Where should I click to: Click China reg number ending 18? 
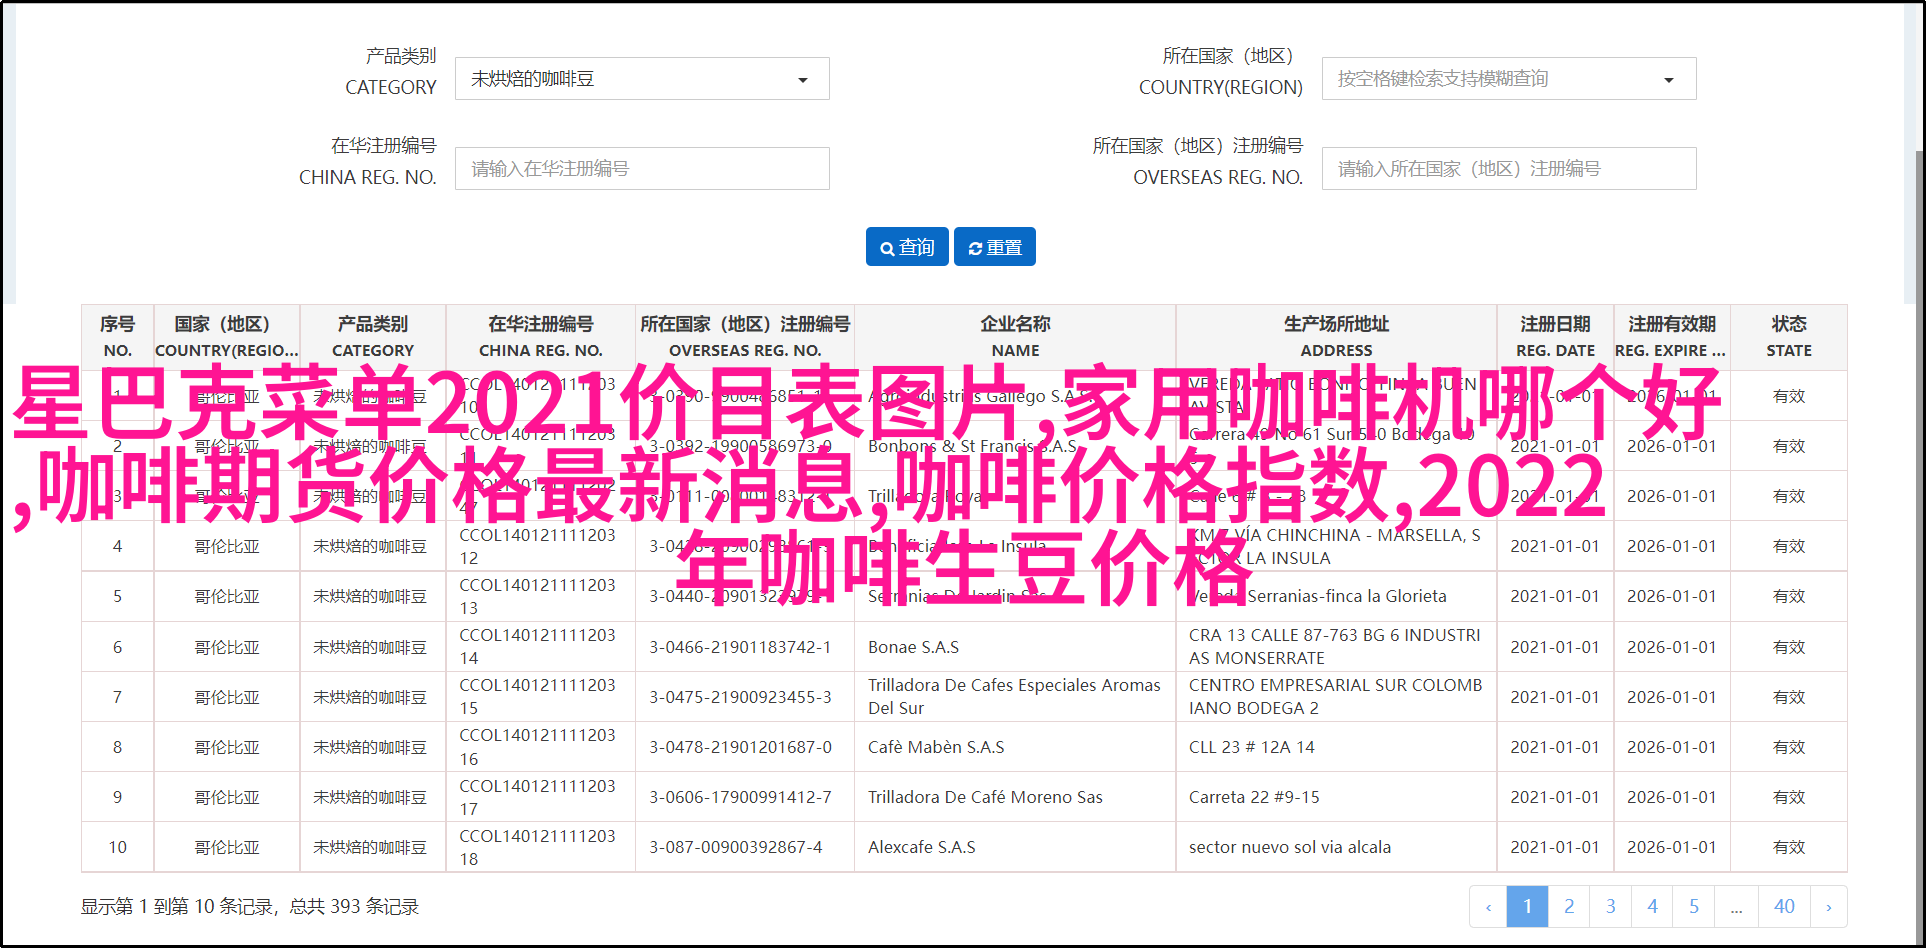pos(537,847)
